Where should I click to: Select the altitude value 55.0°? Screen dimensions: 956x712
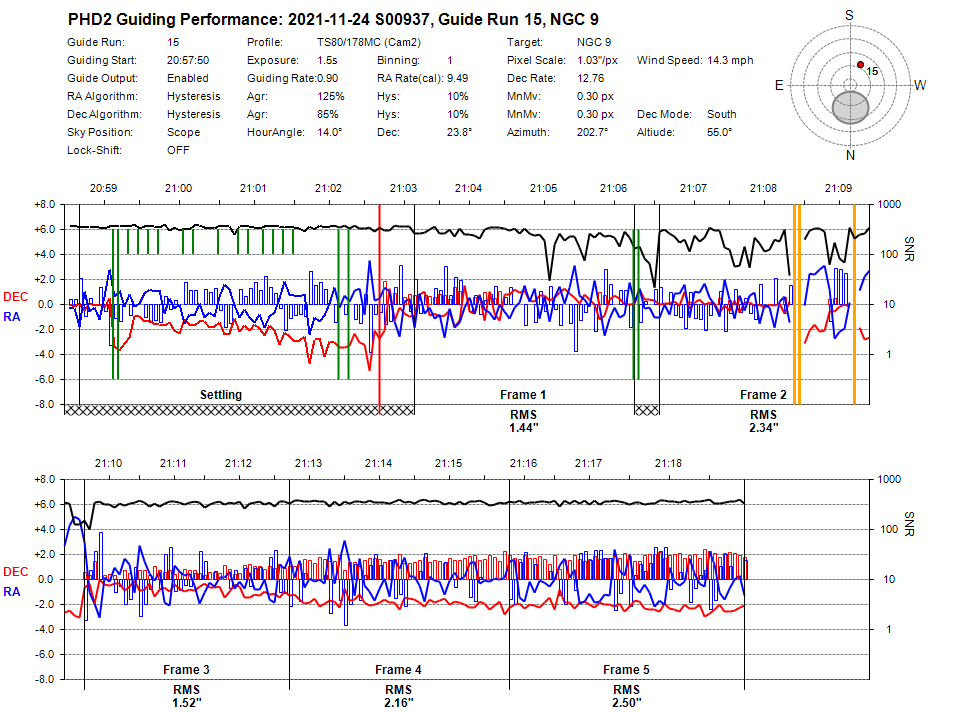[x=720, y=132]
